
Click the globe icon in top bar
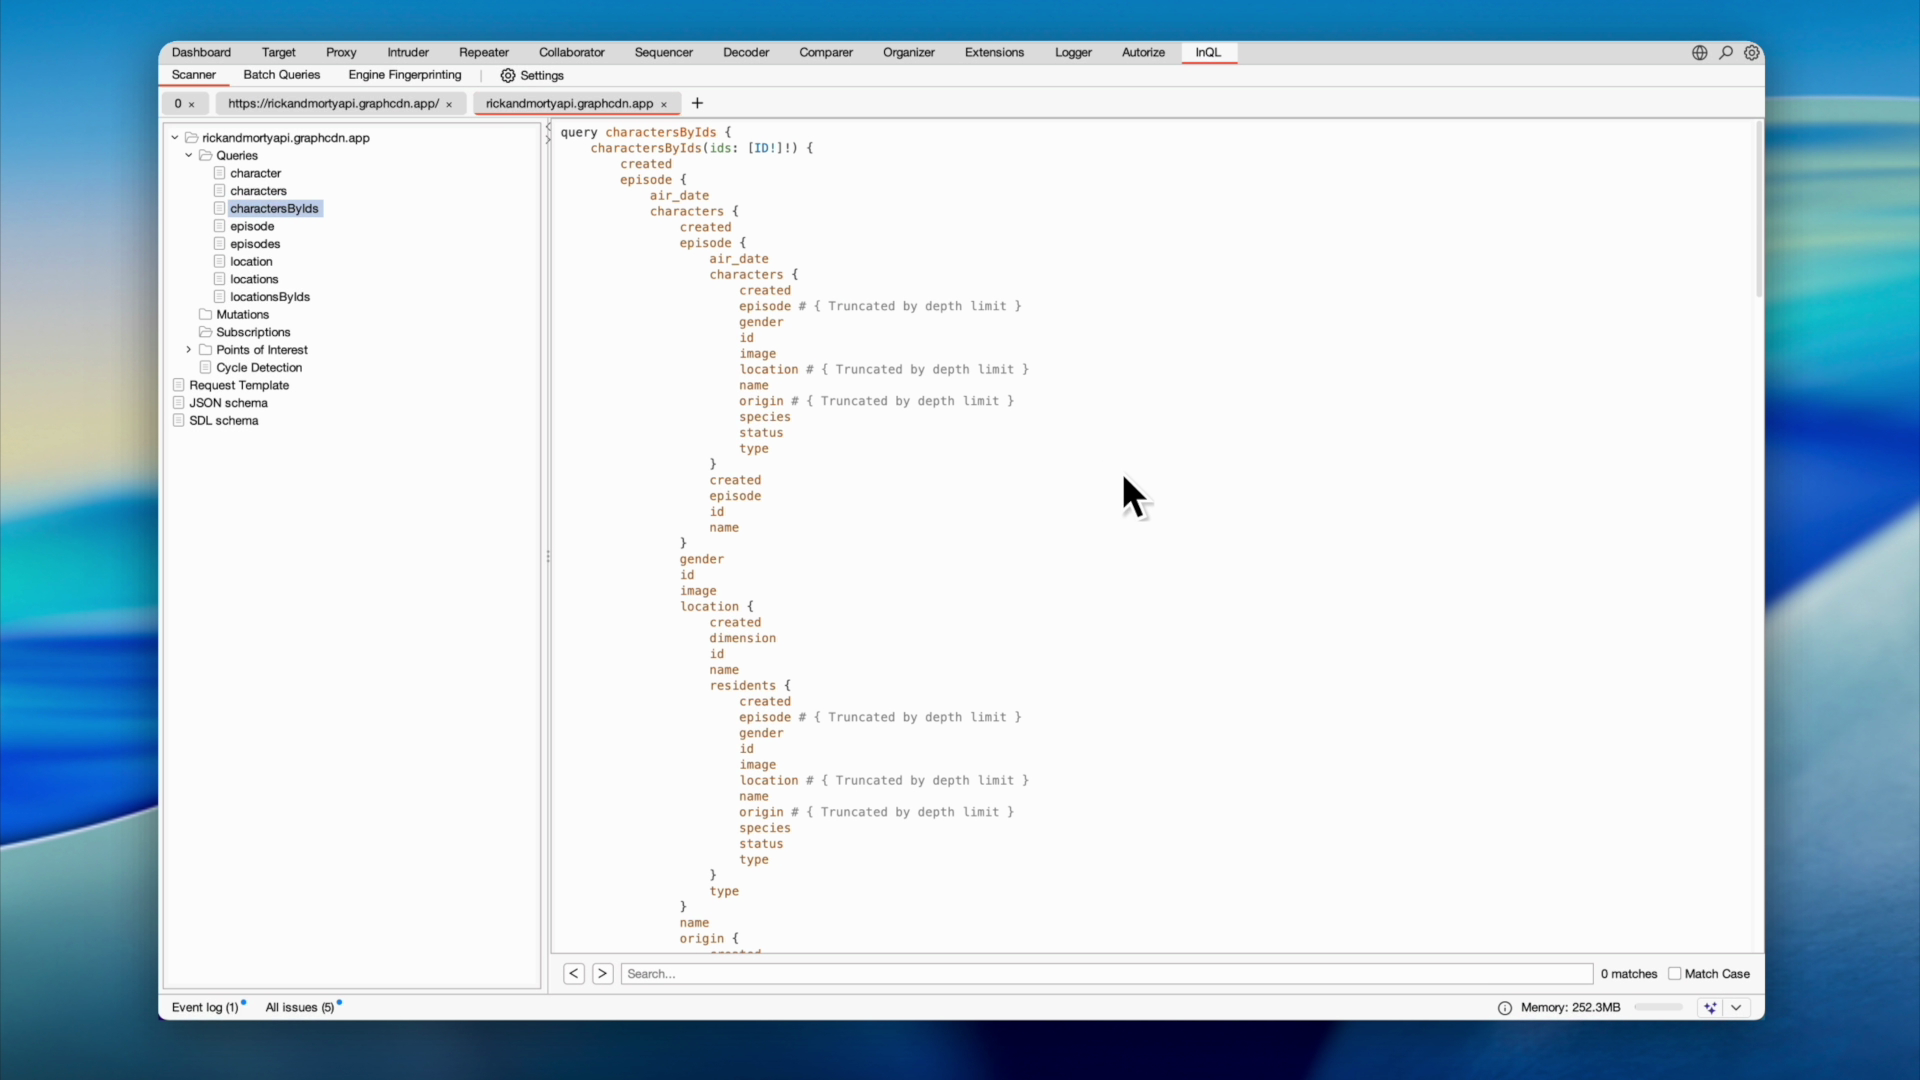tap(1699, 53)
